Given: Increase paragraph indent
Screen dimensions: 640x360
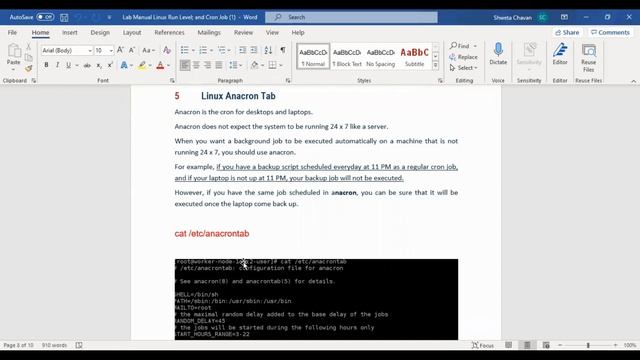Looking at the screenshot, I should [x=253, y=50].
